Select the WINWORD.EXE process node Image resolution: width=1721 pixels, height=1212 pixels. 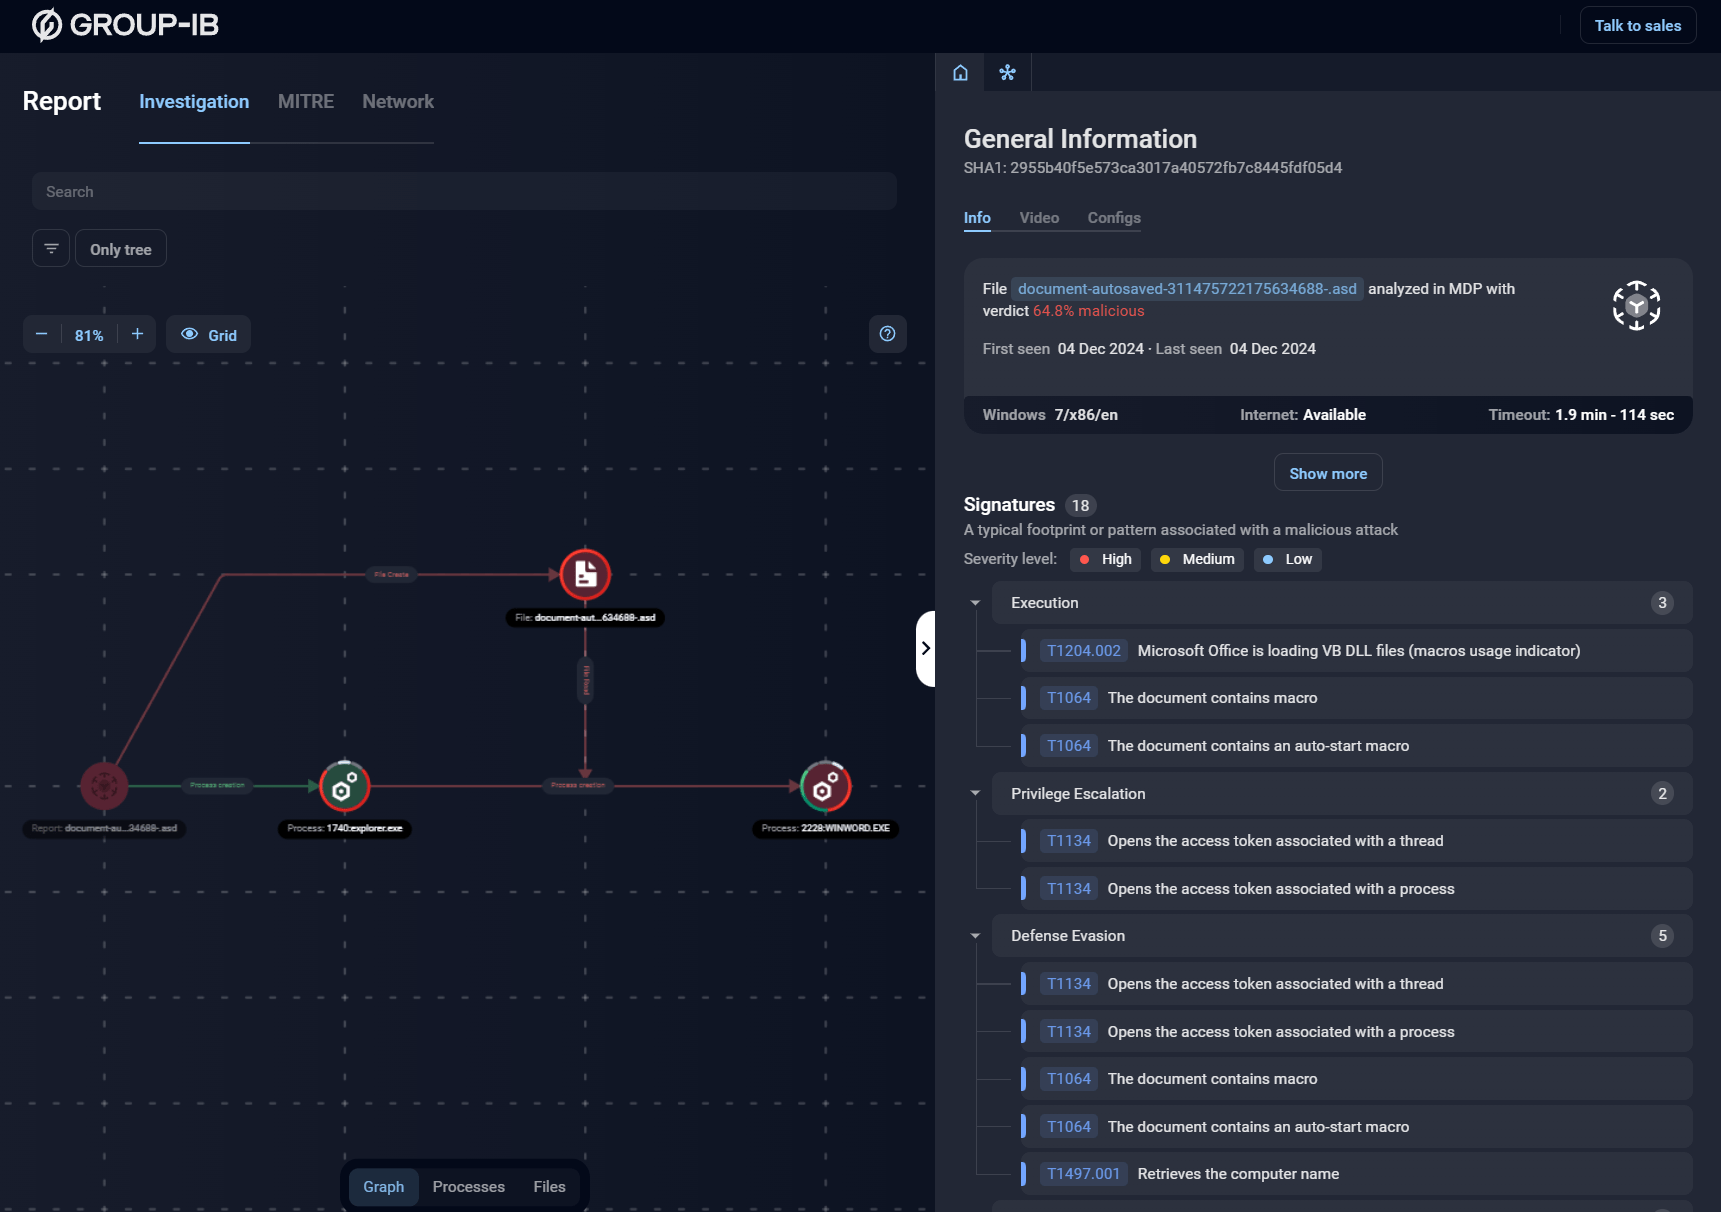[824, 786]
